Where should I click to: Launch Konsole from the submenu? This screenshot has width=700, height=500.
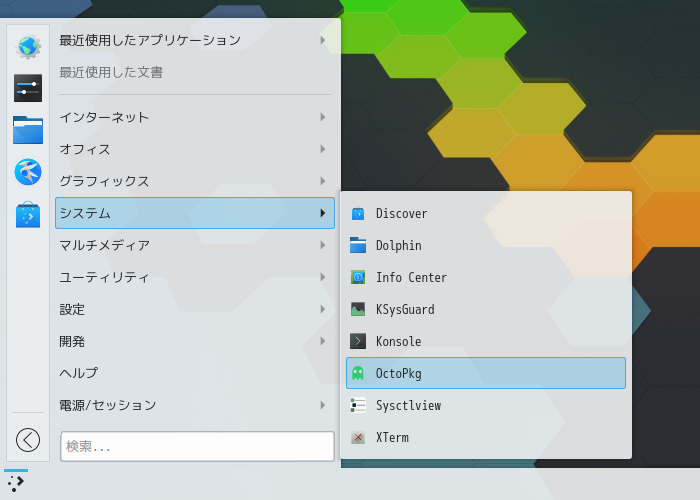[x=486, y=341]
